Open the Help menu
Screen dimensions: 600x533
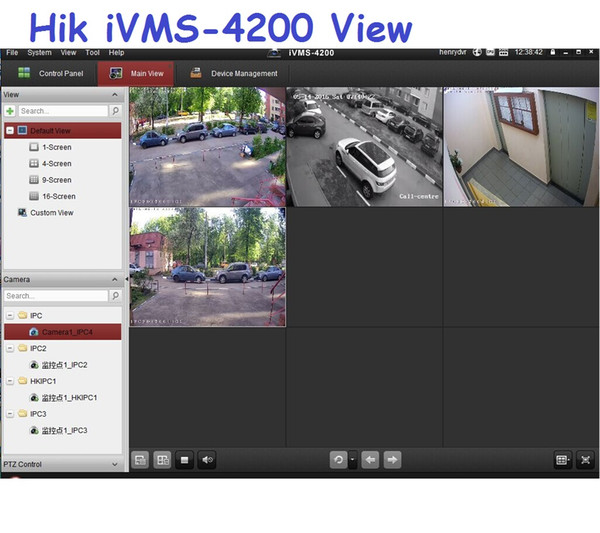click(x=116, y=52)
